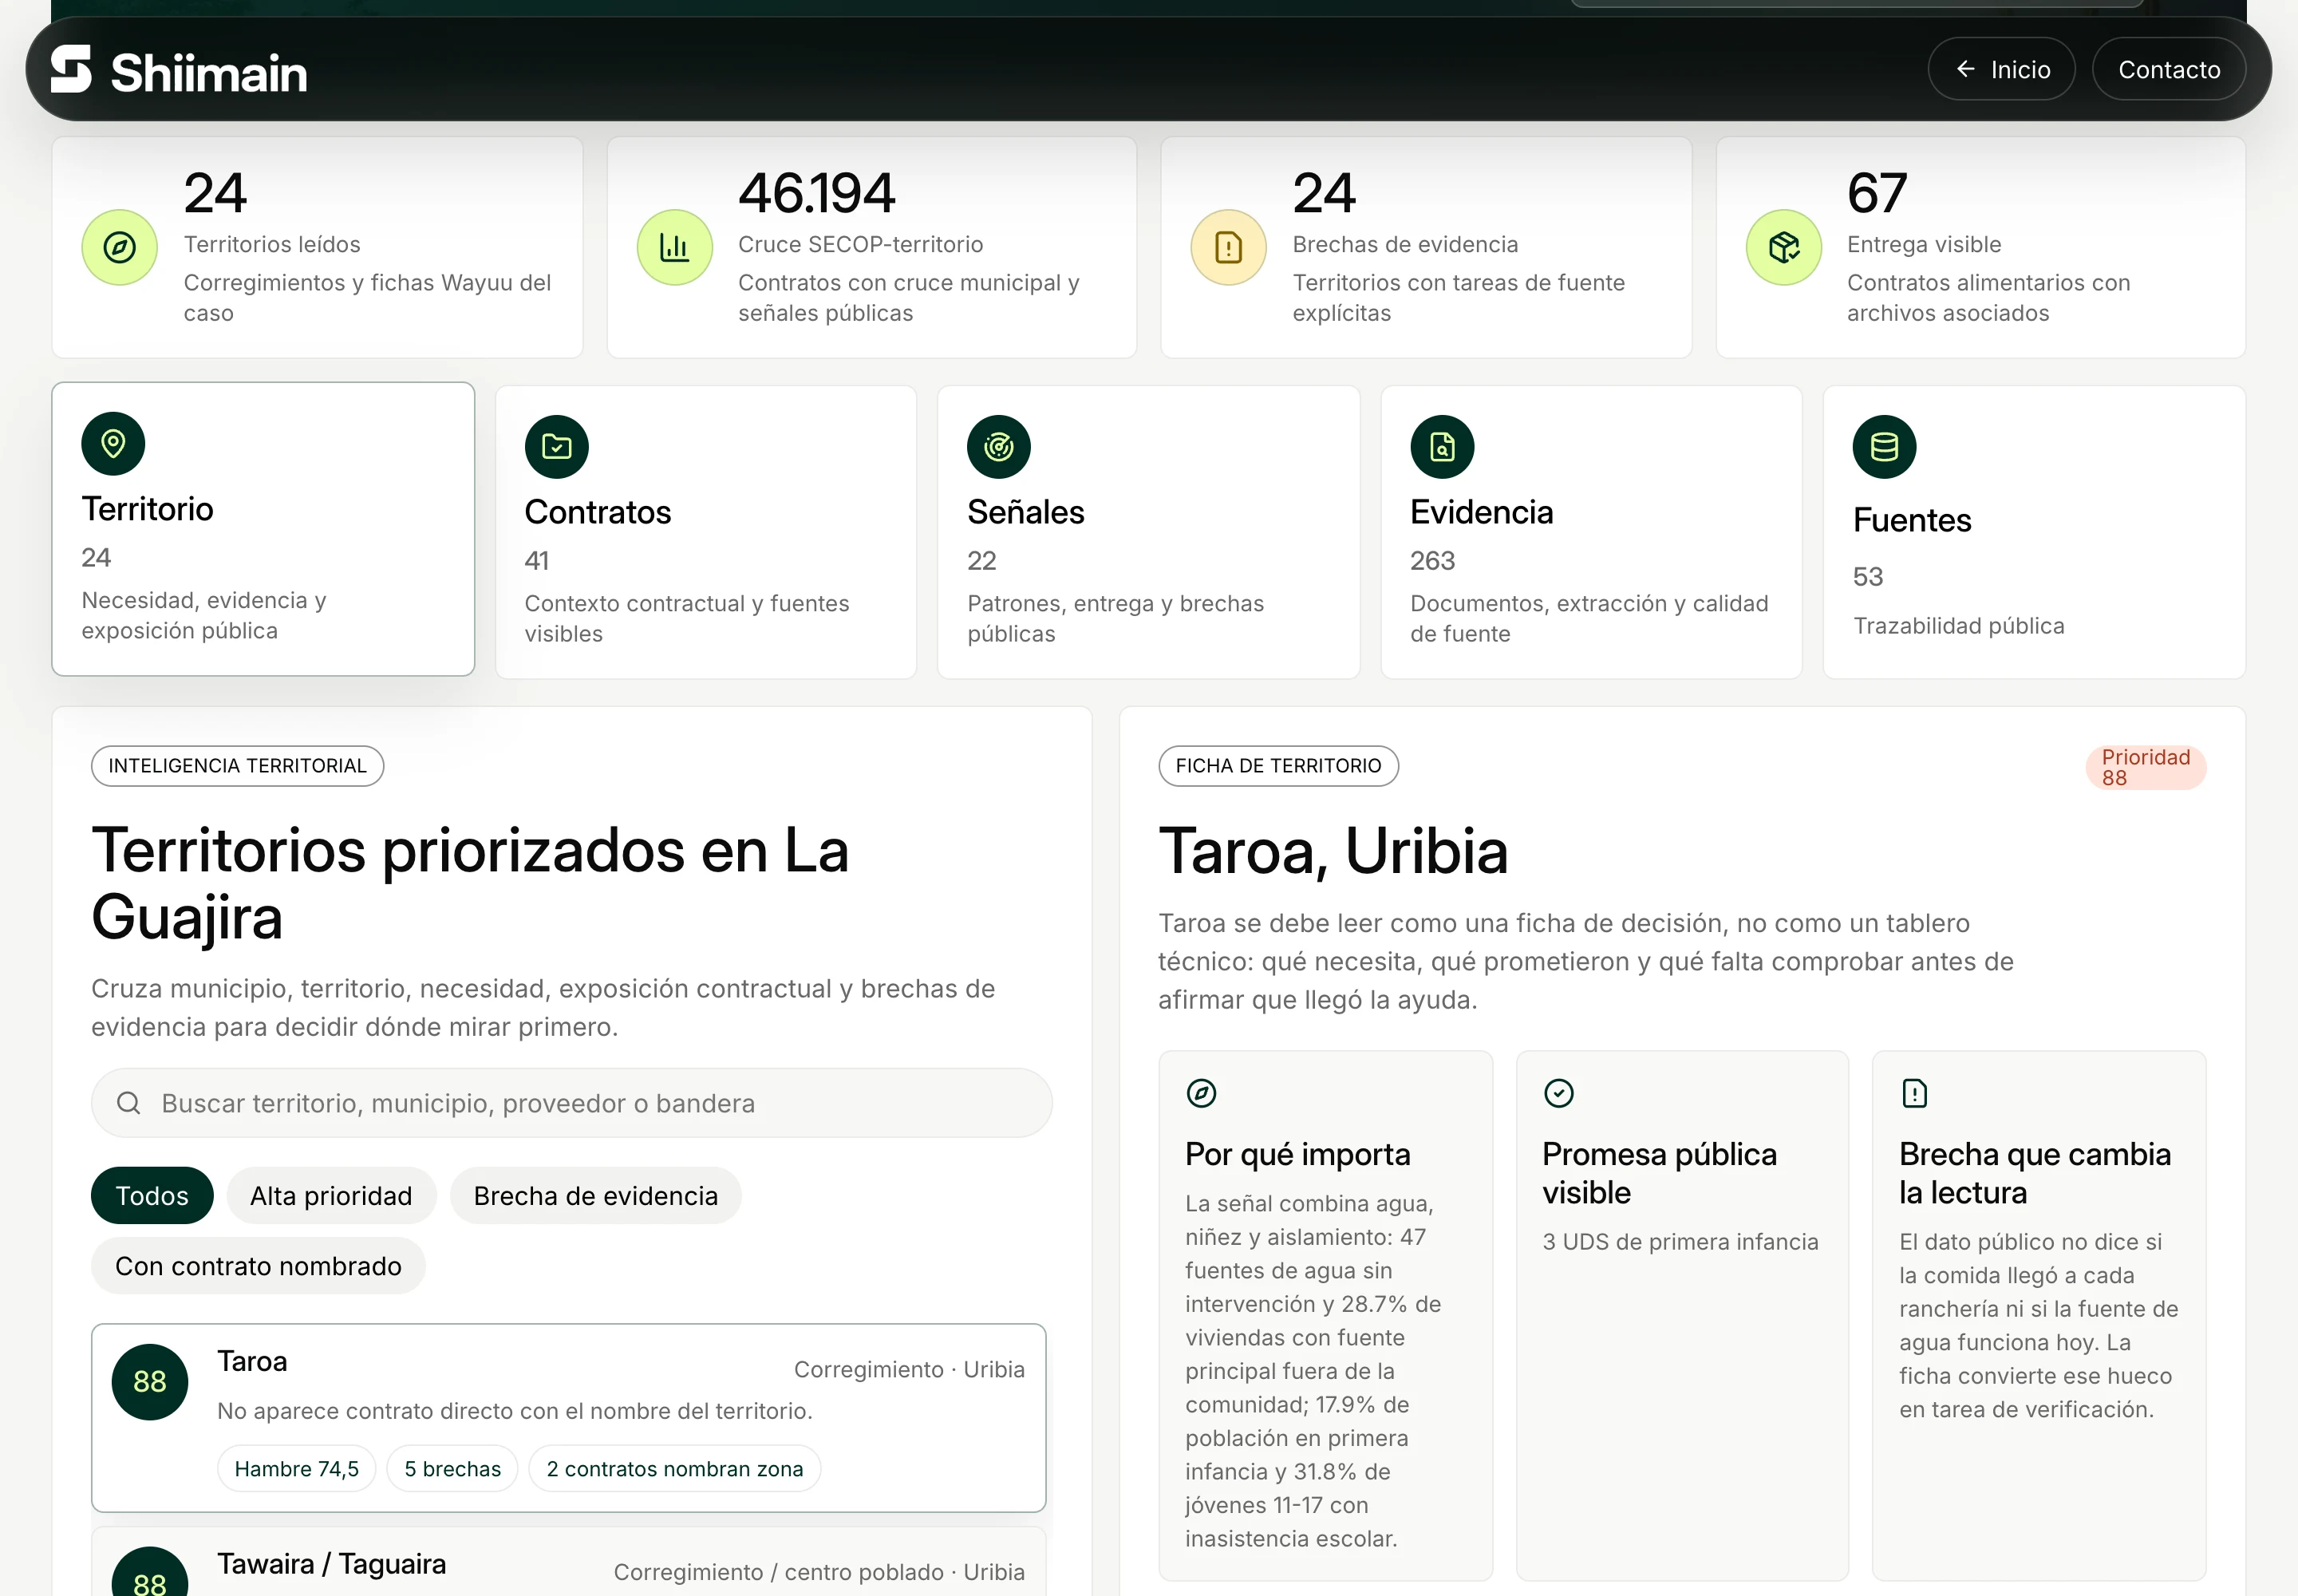
Task: Click the folder check icon on Contratos card
Action: point(556,446)
